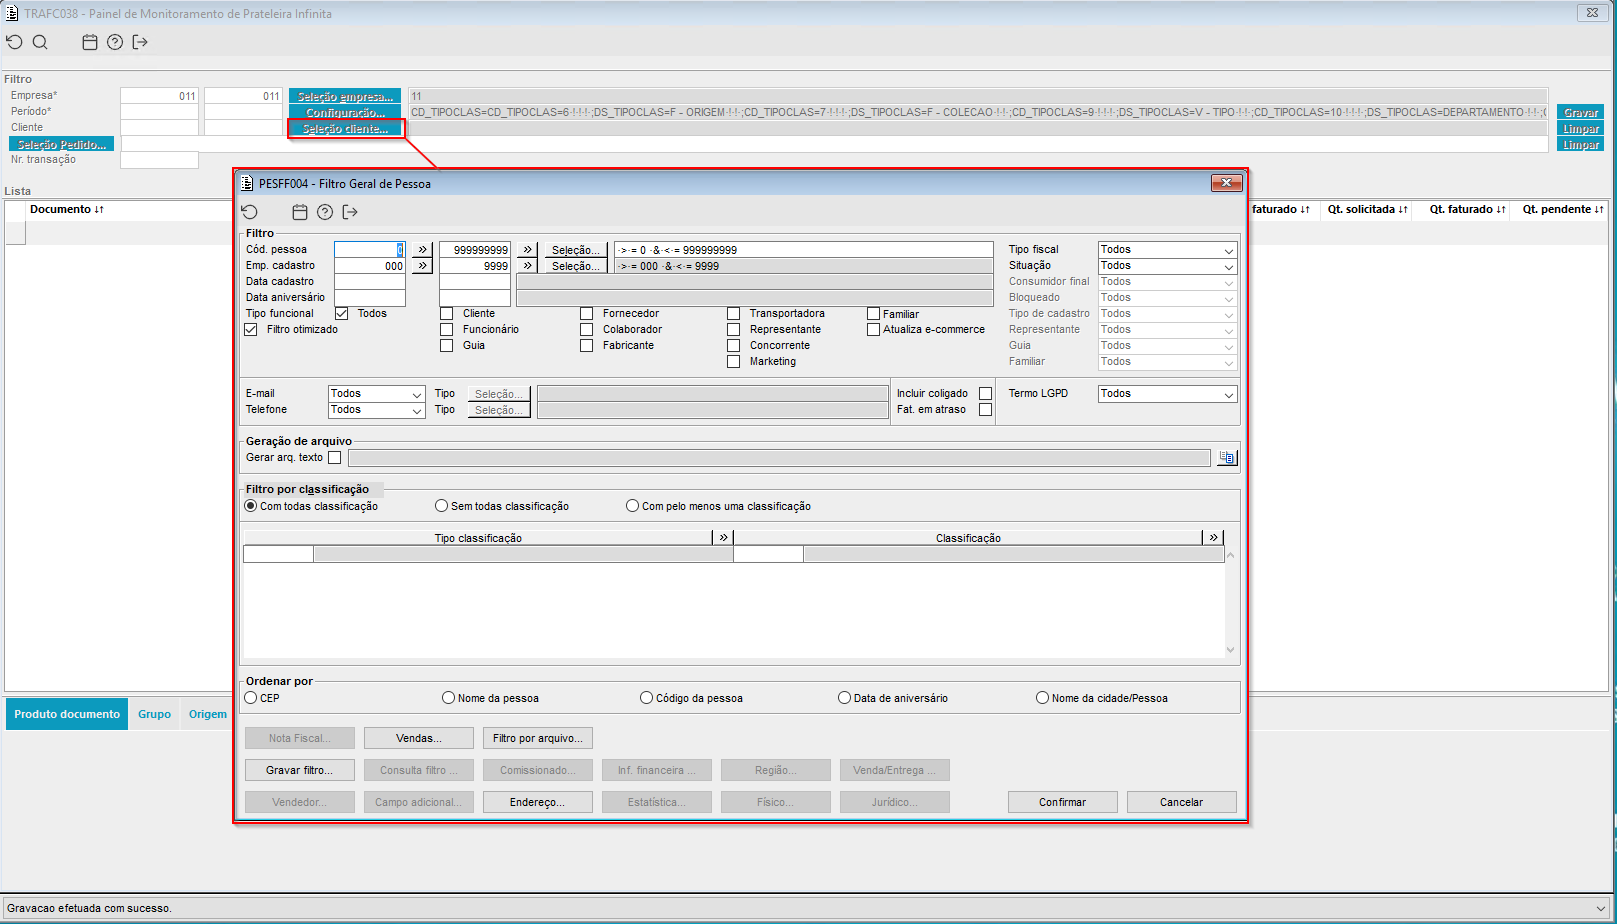Enable Incluir coligado checkbox
Screen dimensions: 1617x924
tap(985, 394)
